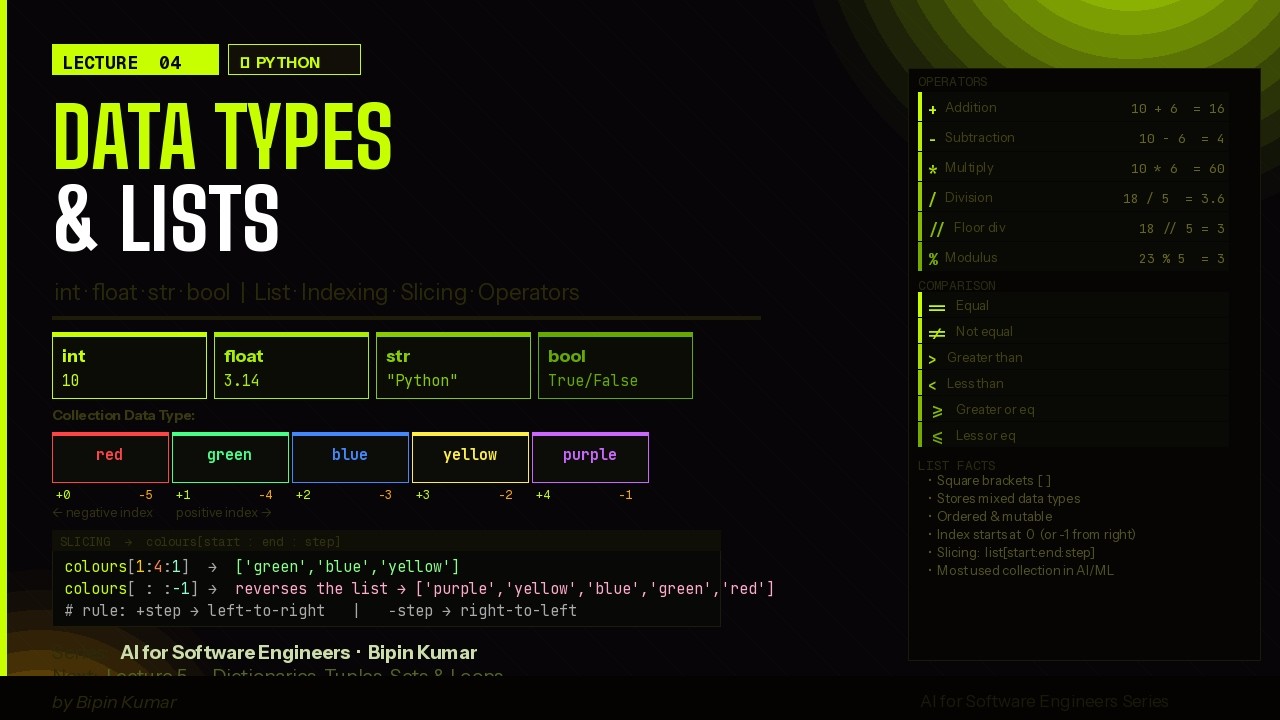Click the LIST FACTS section heading

point(956,466)
